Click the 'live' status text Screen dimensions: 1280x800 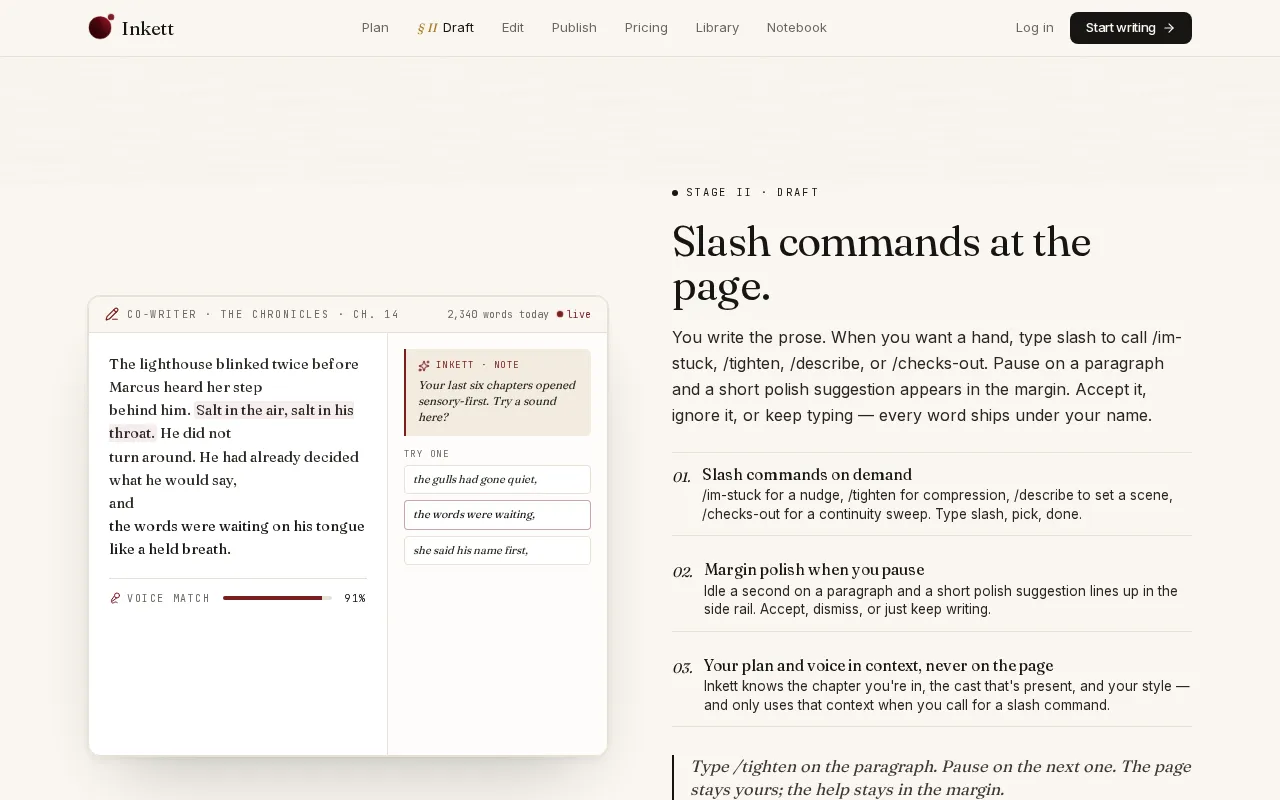pos(579,314)
